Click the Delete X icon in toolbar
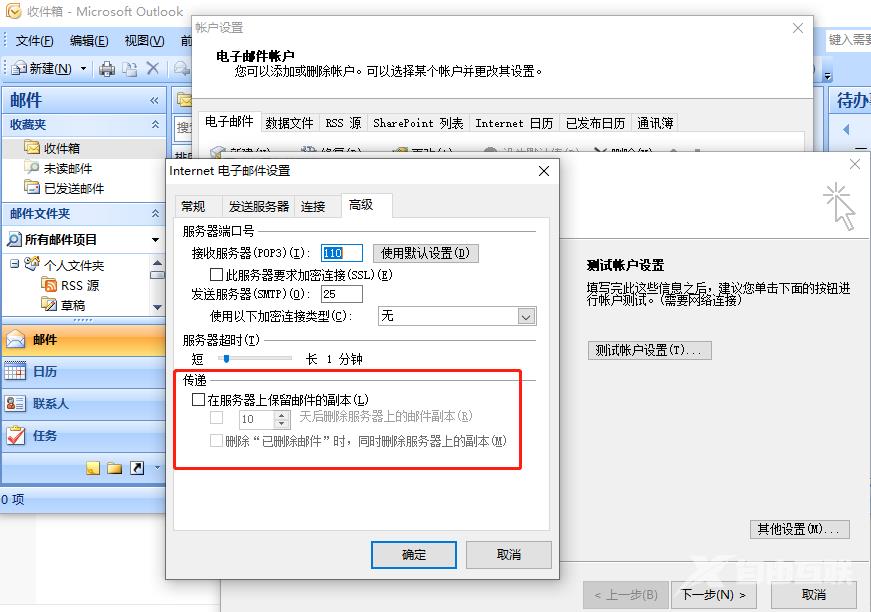871x612 pixels. pos(153,68)
